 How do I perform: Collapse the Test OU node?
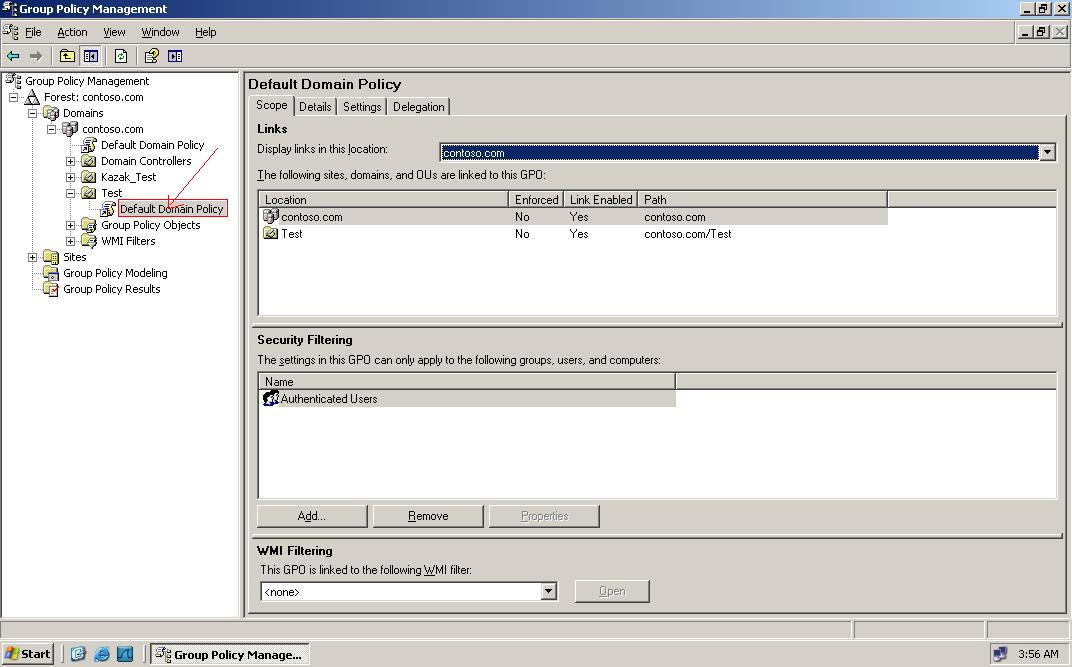tap(70, 193)
